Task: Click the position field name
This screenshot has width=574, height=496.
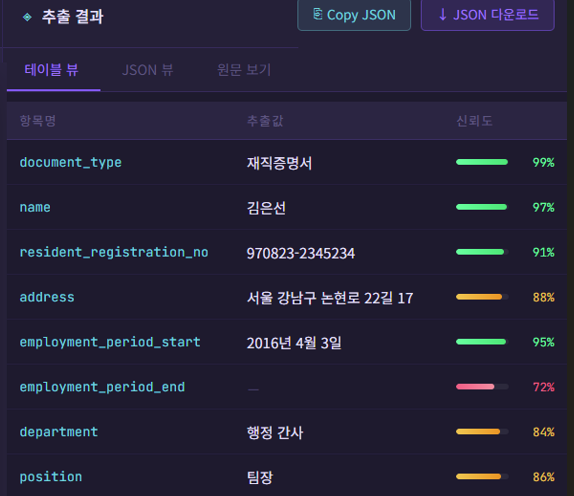Action: click(x=51, y=477)
